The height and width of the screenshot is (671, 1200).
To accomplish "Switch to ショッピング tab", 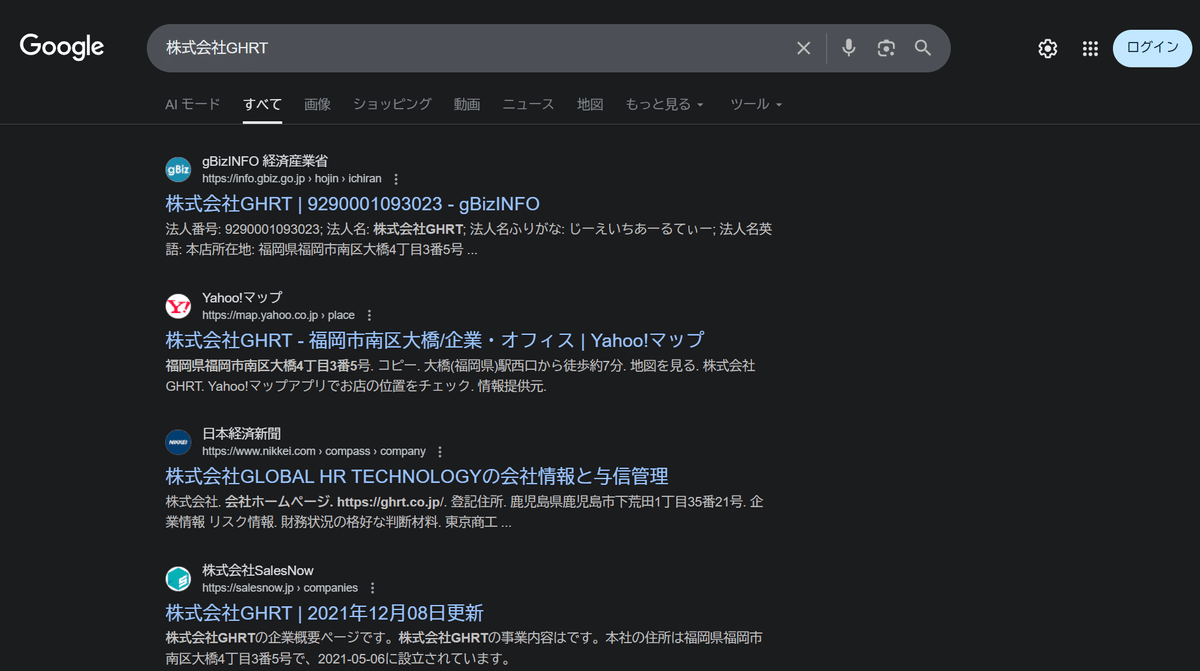I will pyautogui.click(x=392, y=104).
